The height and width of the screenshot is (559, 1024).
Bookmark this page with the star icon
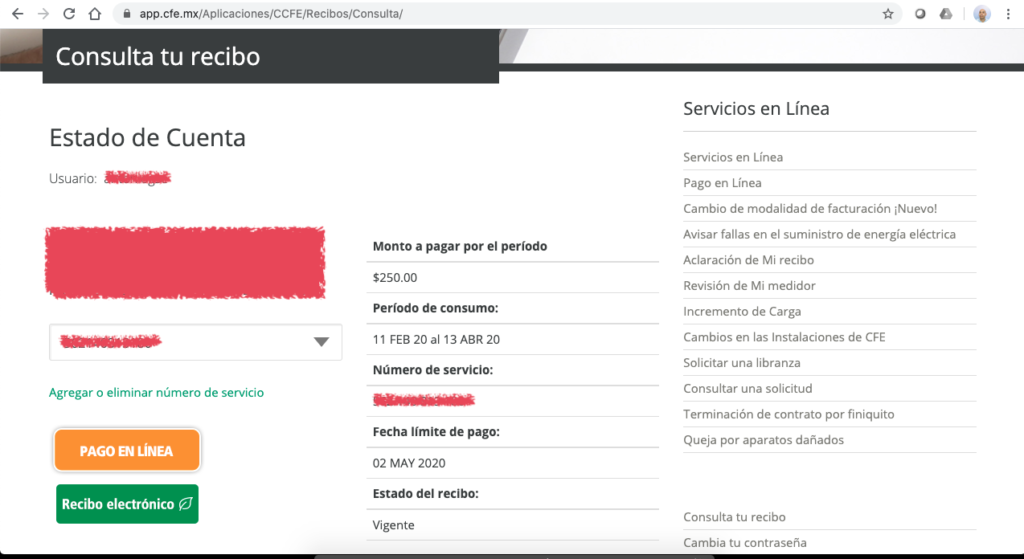888,14
